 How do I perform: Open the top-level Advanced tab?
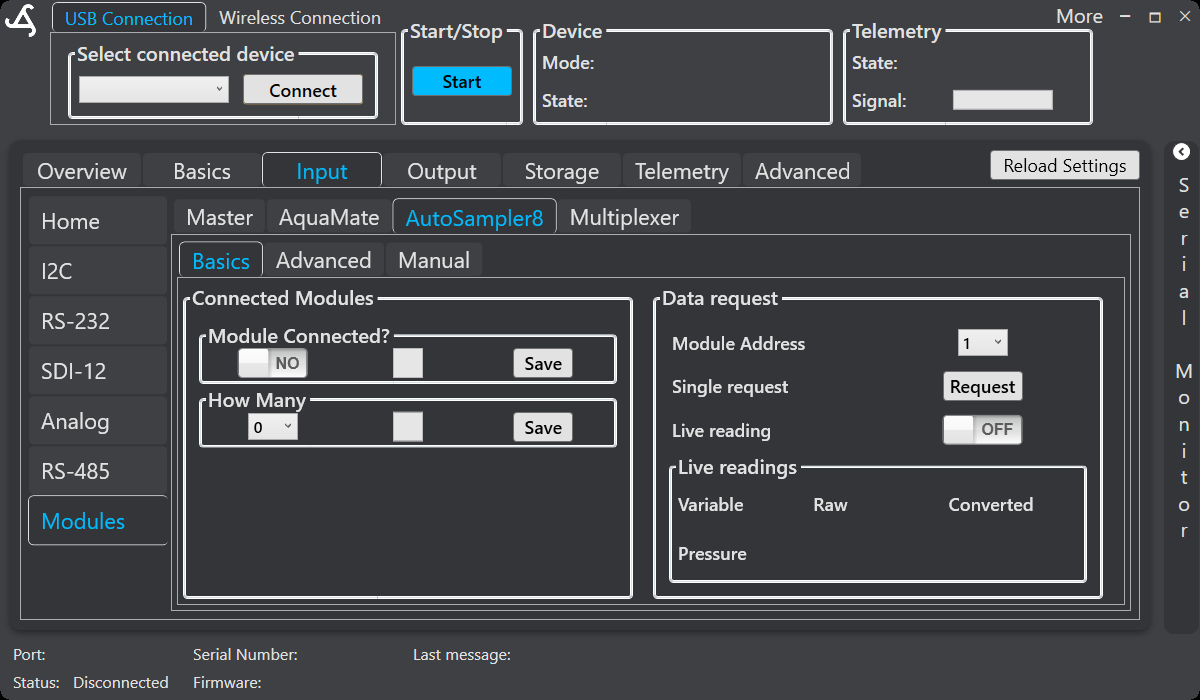click(x=802, y=171)
